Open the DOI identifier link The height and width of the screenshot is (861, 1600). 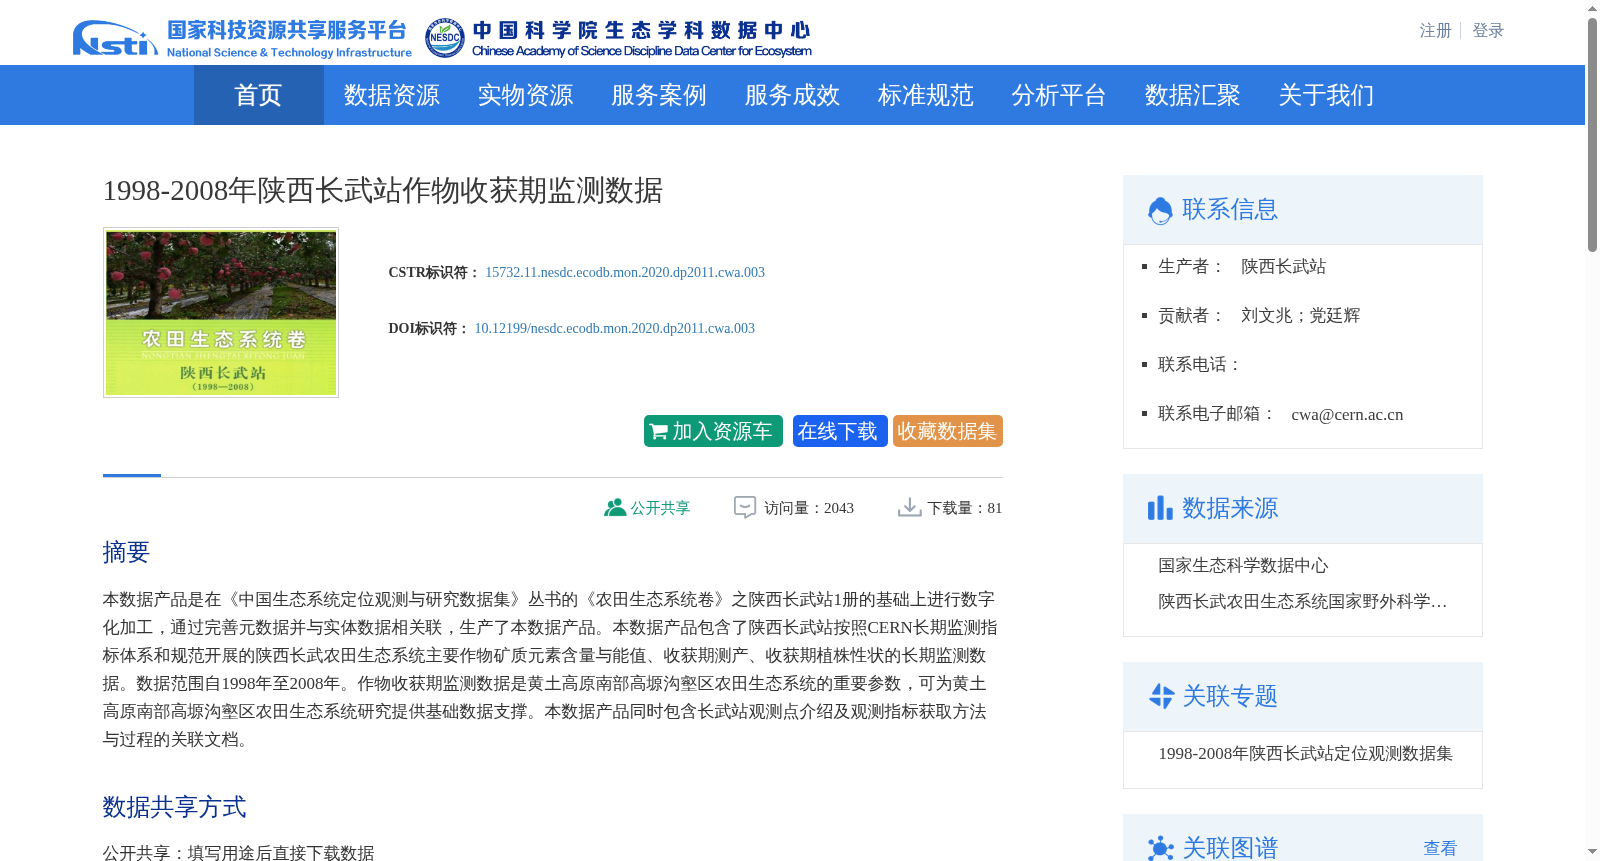[x=615, y=328]
